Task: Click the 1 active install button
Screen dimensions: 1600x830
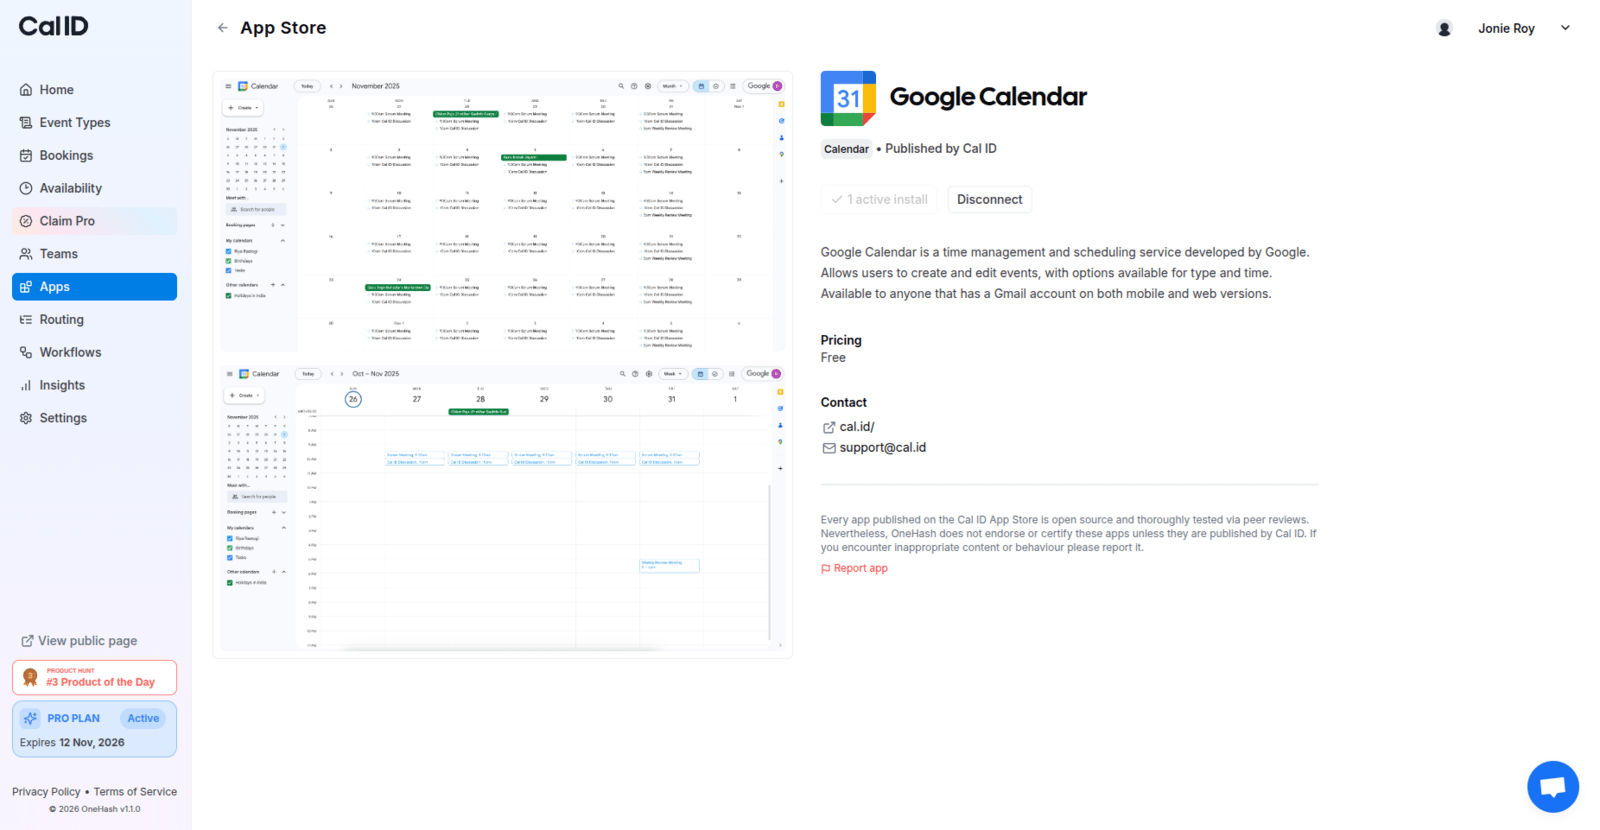Action: pyautogui.click(x=880, y=200)
